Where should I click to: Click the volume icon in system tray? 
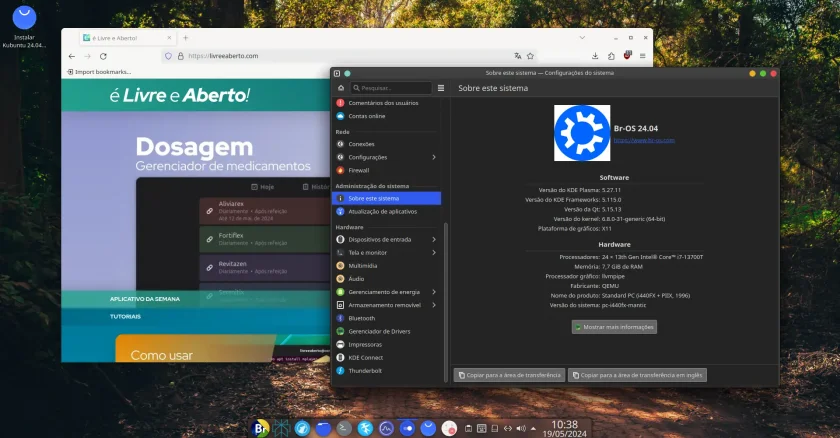click(x=521, y=428)
